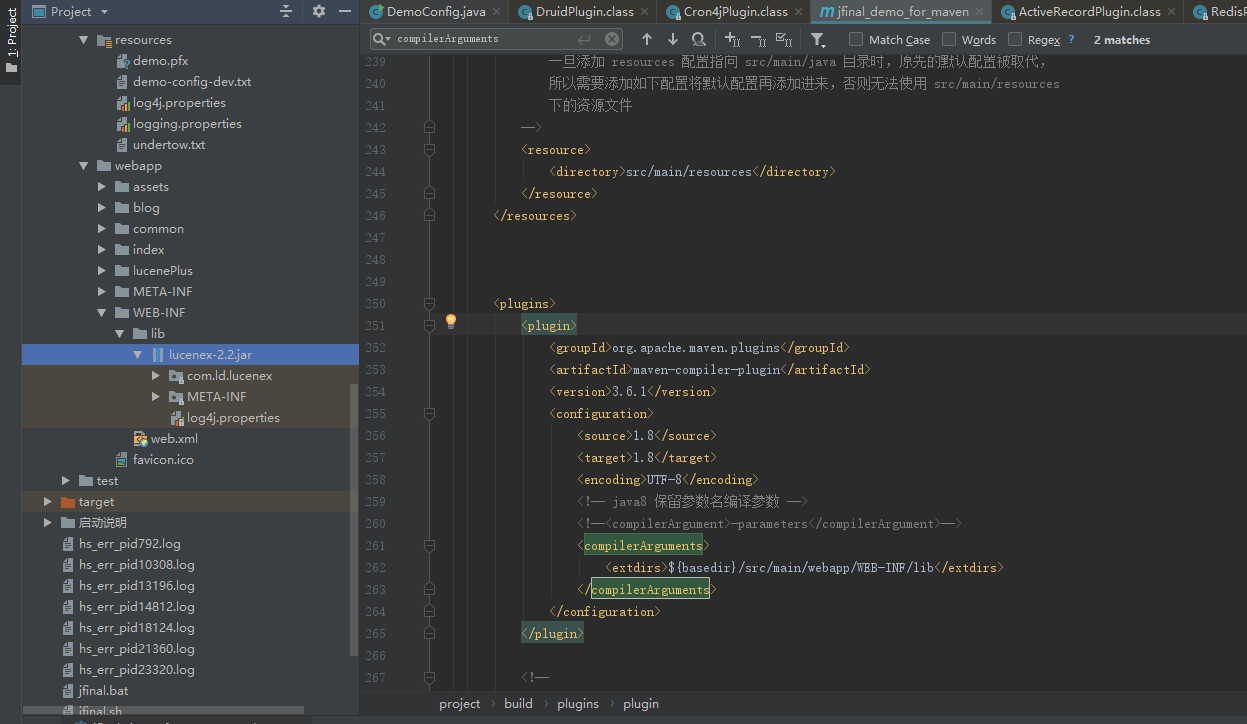Expand the assets folder
Viewport: 1247px width, 724px height.
[x=102, y=187]
